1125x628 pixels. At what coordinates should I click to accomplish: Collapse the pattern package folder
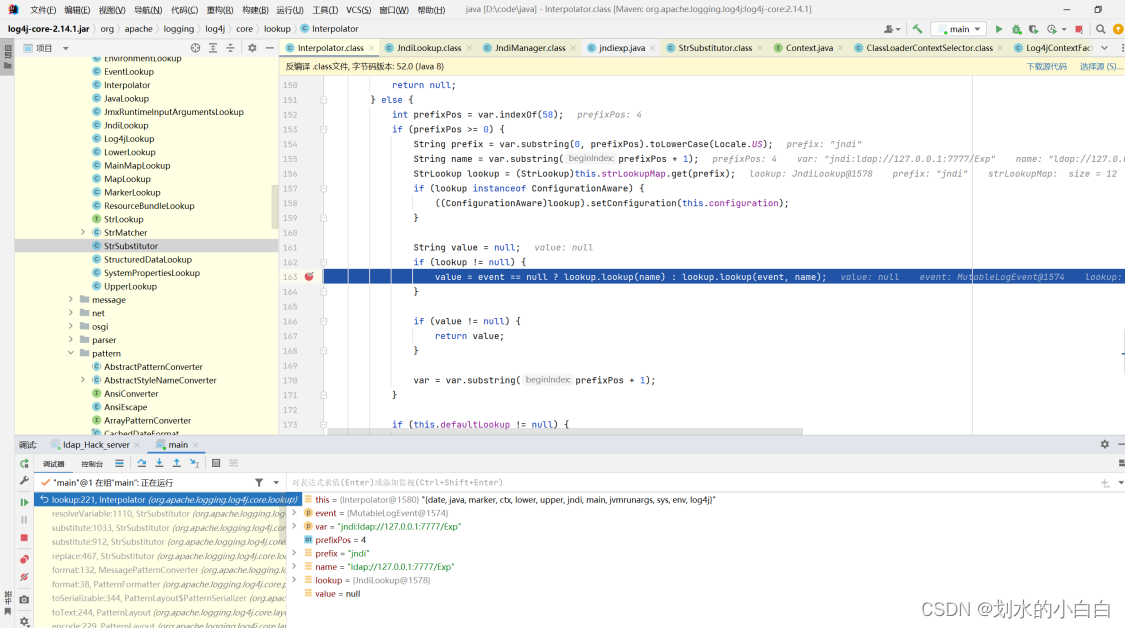tap(70, 353)
